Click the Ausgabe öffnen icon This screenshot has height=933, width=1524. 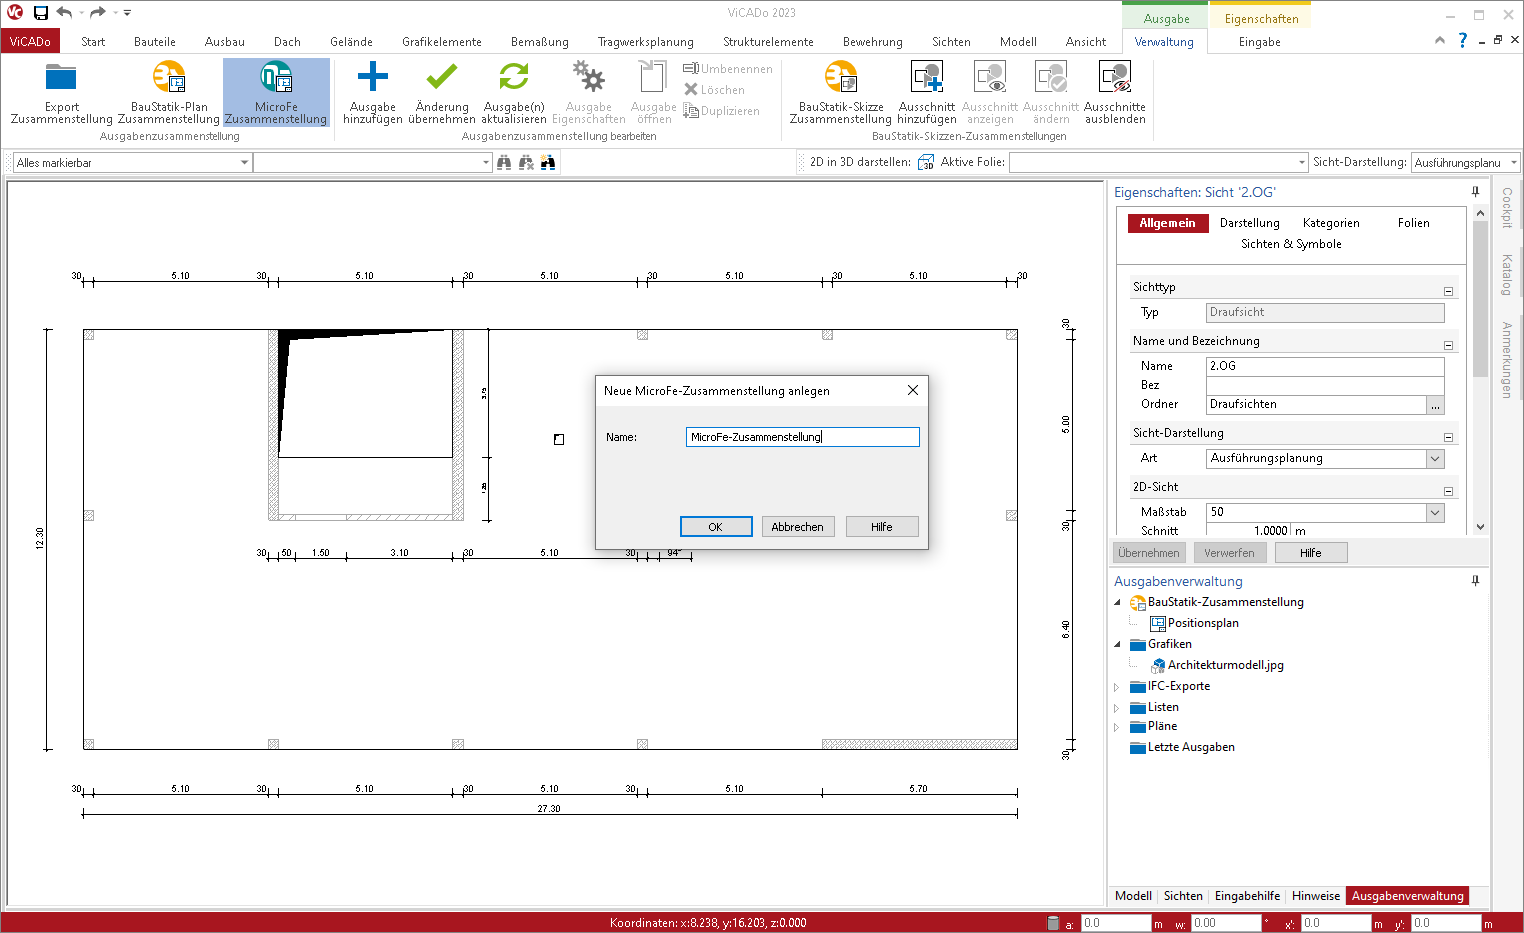(653, 77)
